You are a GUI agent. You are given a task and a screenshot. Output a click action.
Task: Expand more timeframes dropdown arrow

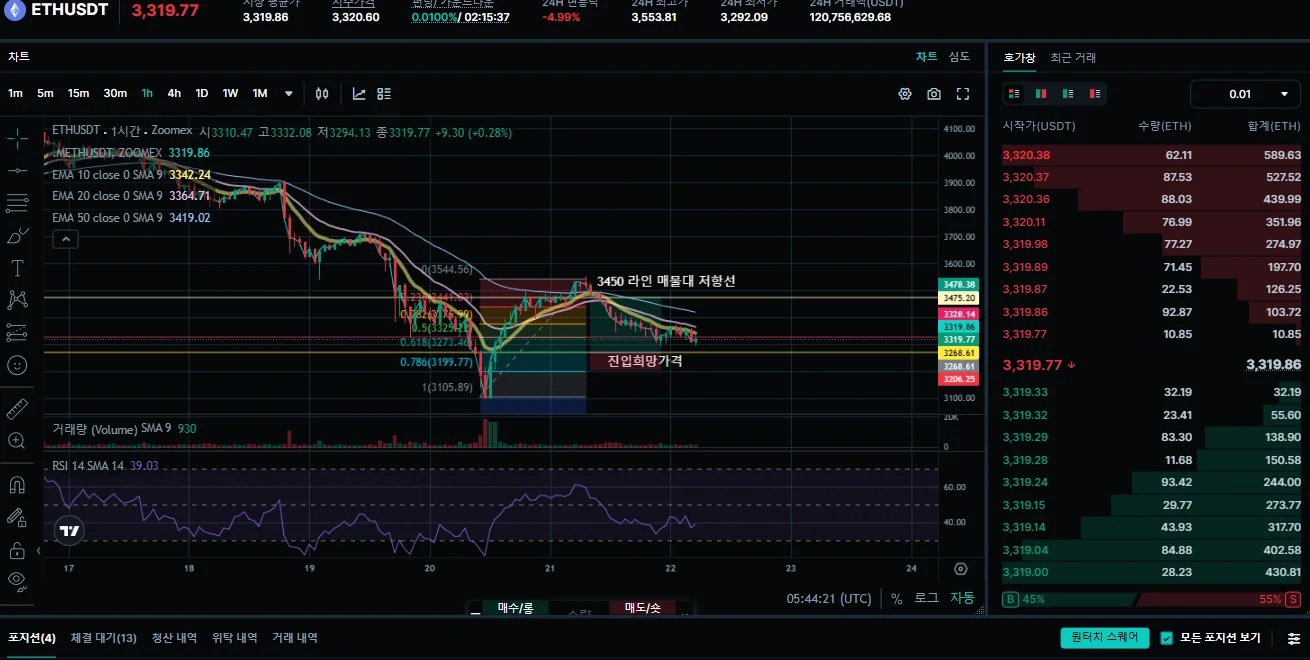click(x=289, y=93)
